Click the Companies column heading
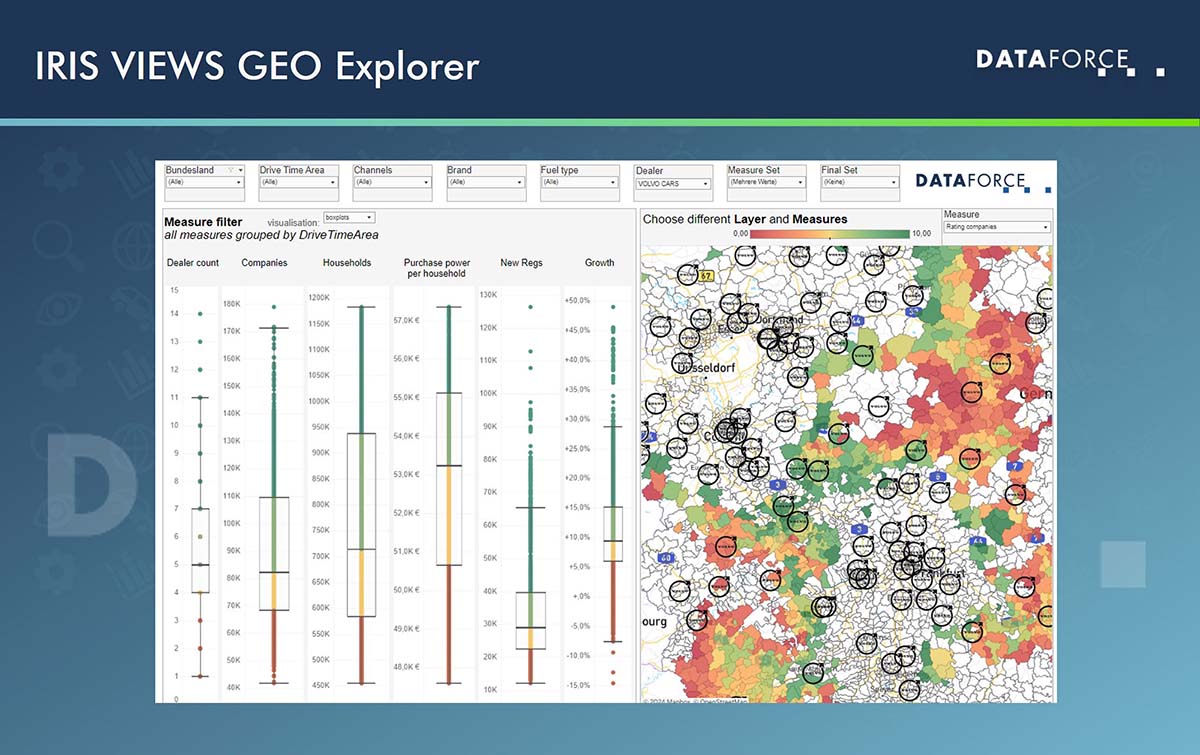Viewport: 1200px width, 755px height. point(265,263)
